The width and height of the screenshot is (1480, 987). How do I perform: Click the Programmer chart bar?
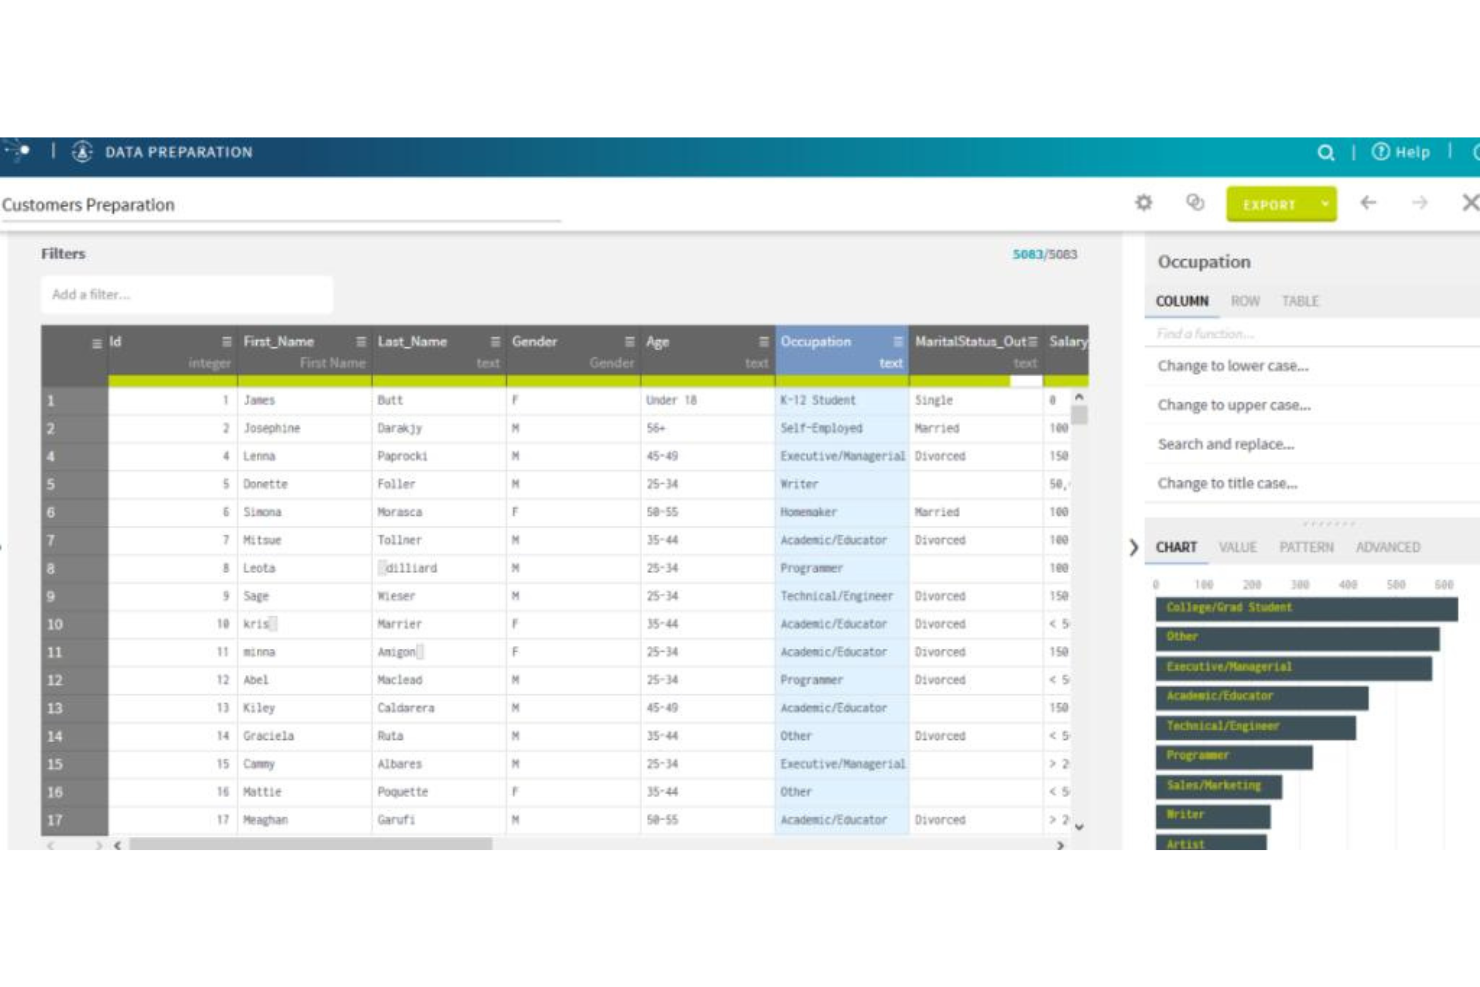pos(1234,756)
